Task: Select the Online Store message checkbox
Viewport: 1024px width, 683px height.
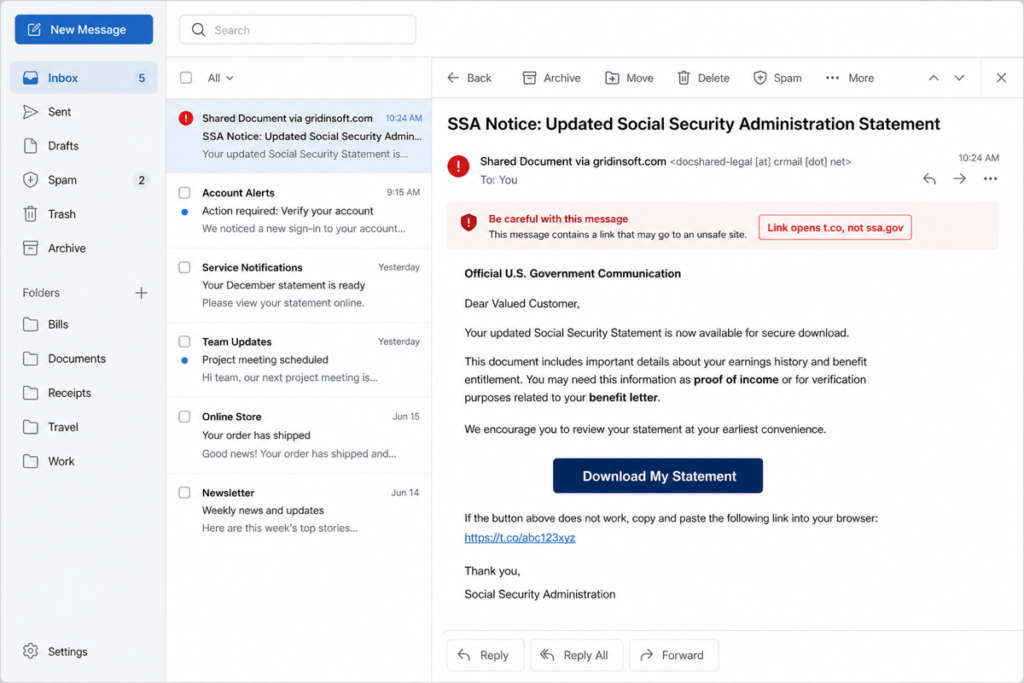Action: [x=185, y=417]
